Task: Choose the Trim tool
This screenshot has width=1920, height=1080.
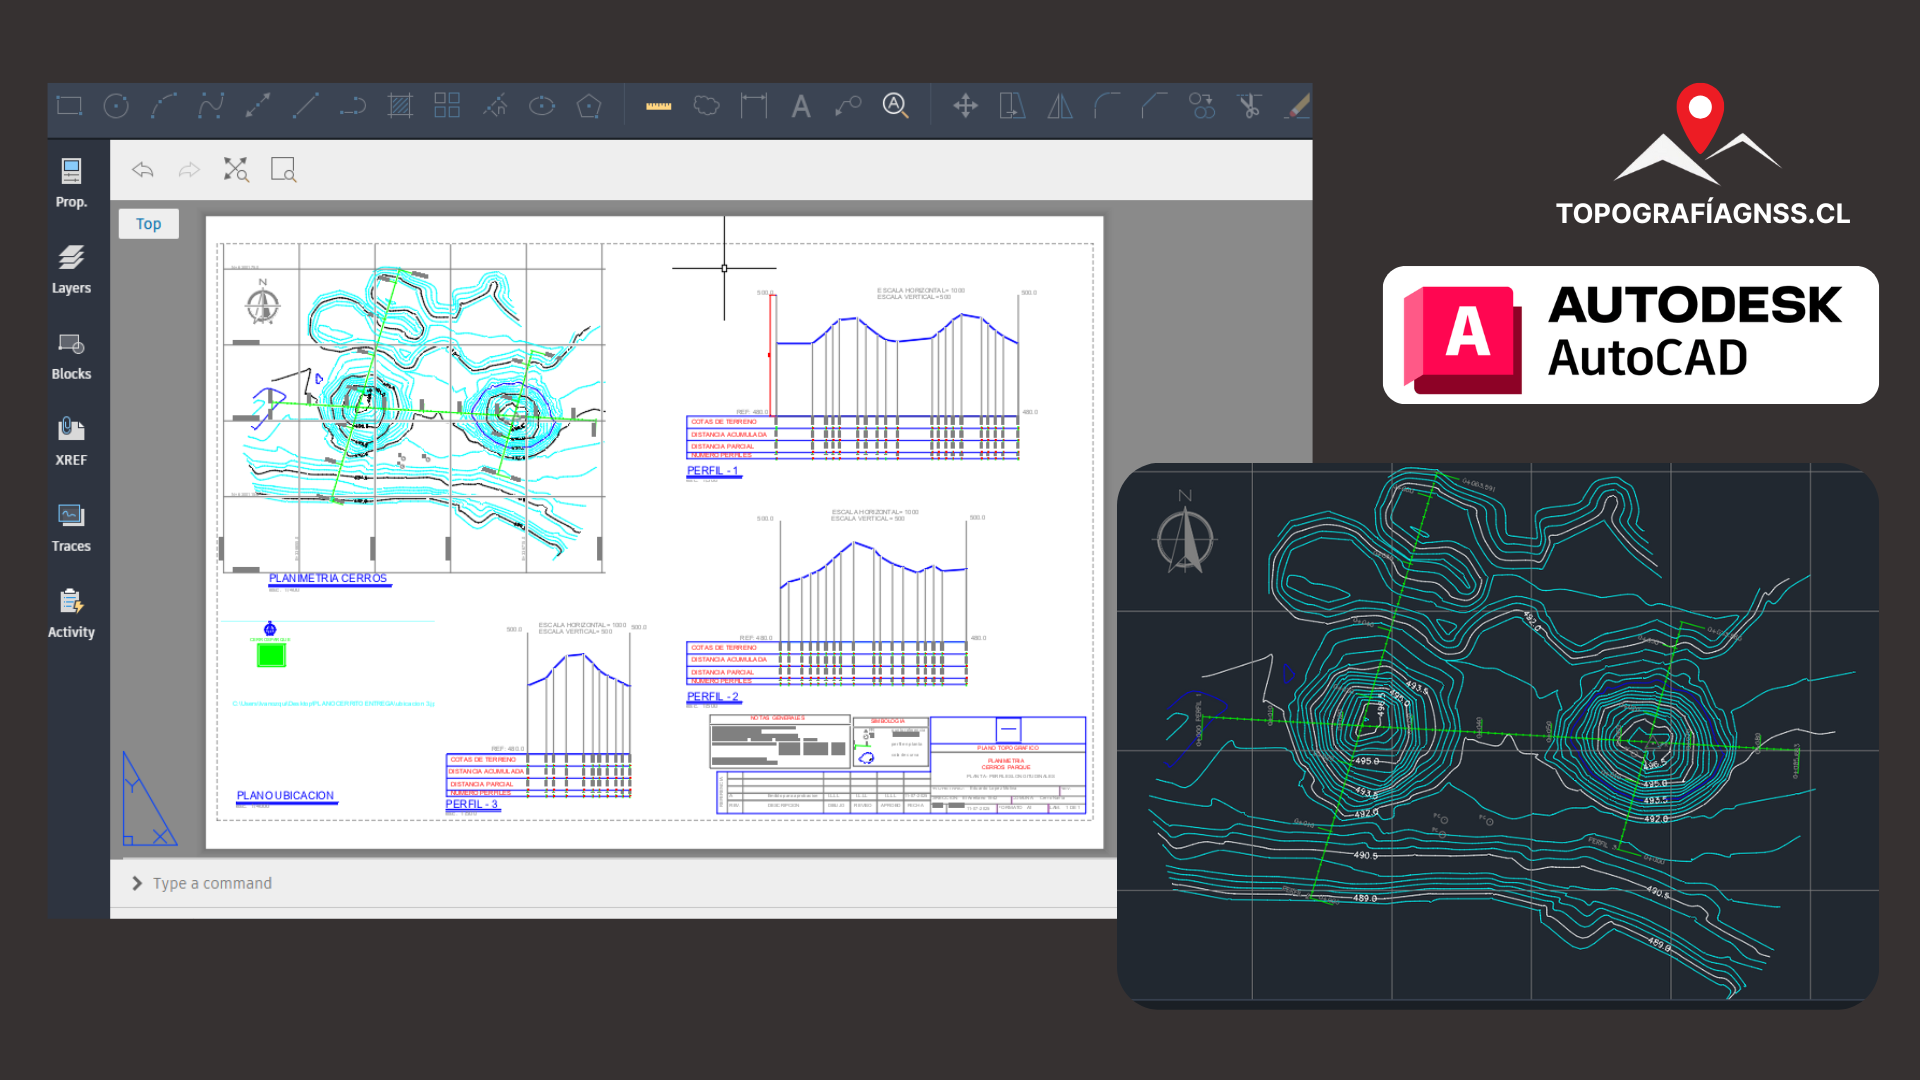Action: point(1250,105)
